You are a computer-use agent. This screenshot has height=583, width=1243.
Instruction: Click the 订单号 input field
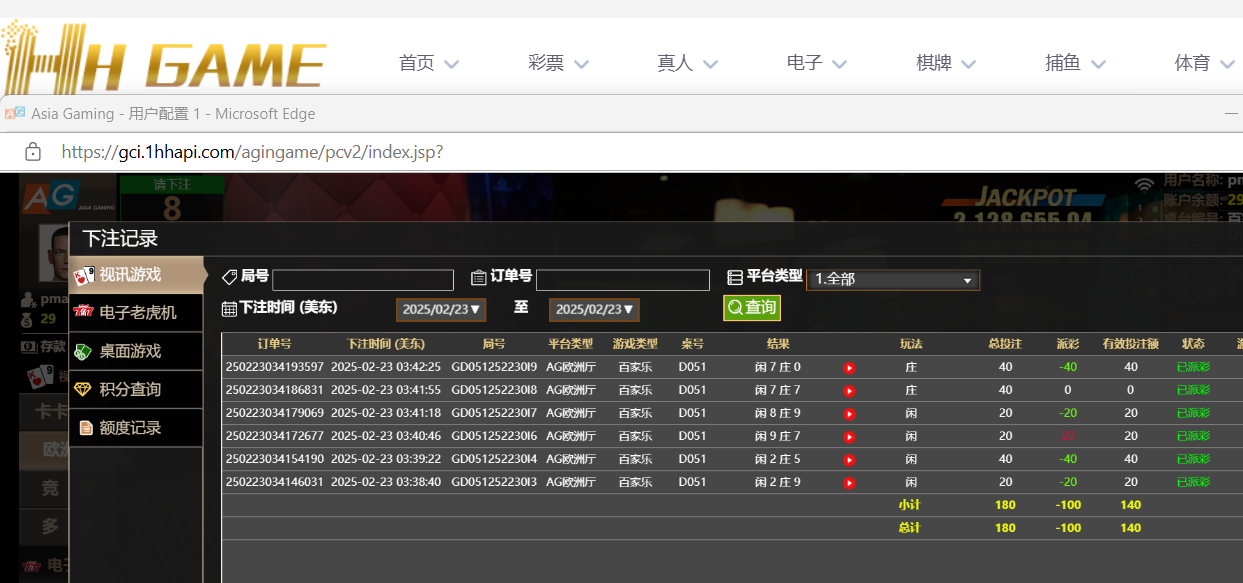point(622,280)
